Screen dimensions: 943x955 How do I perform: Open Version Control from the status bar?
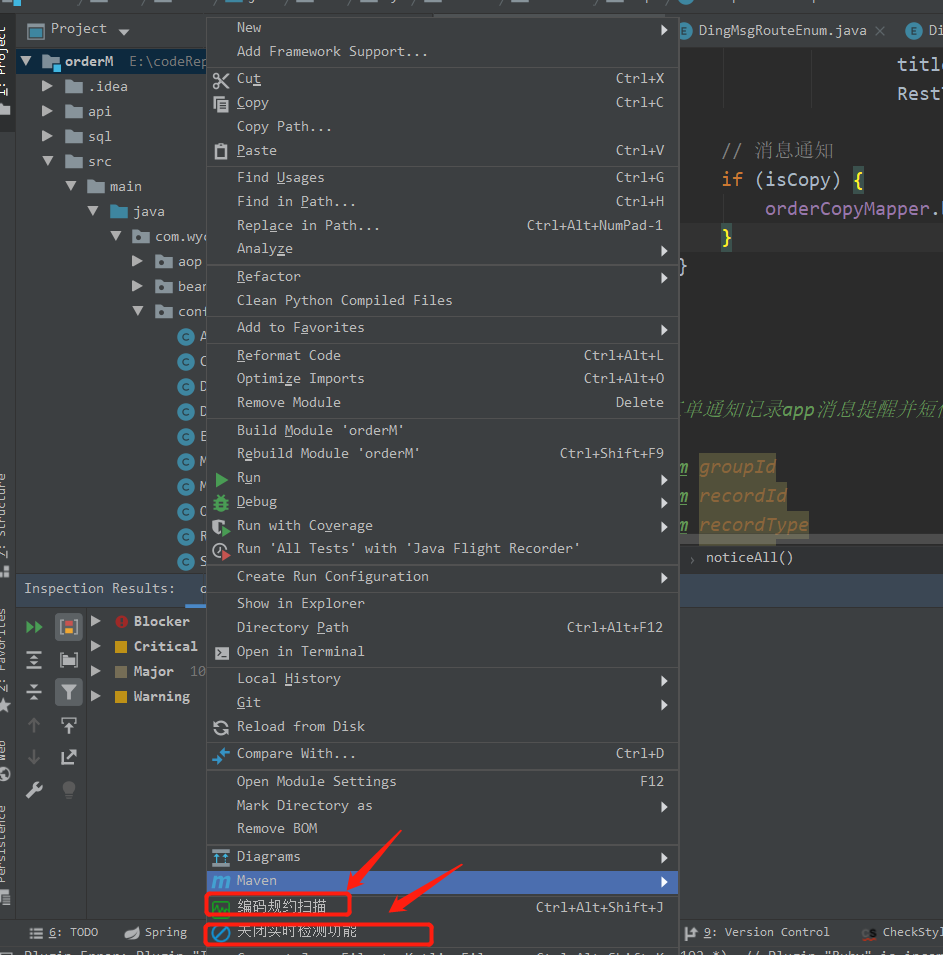click(x=768, y=932)
